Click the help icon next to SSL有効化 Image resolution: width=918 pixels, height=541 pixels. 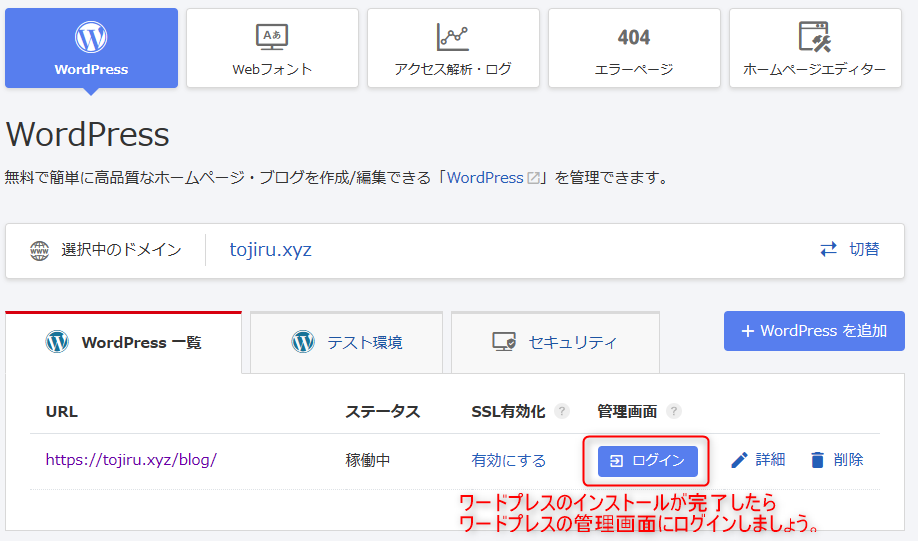tap(562, 411)
